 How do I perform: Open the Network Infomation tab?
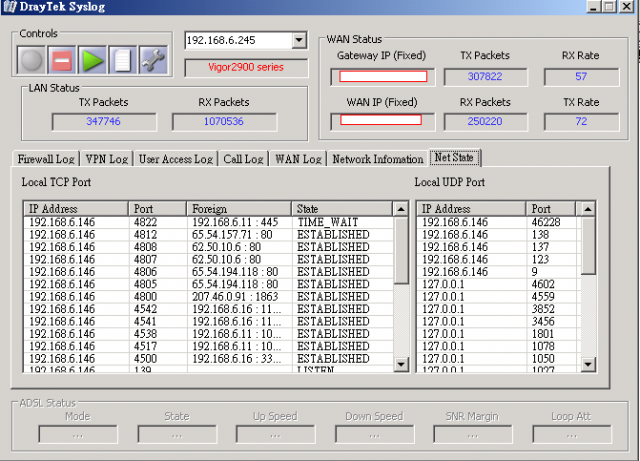coord(378,159)
